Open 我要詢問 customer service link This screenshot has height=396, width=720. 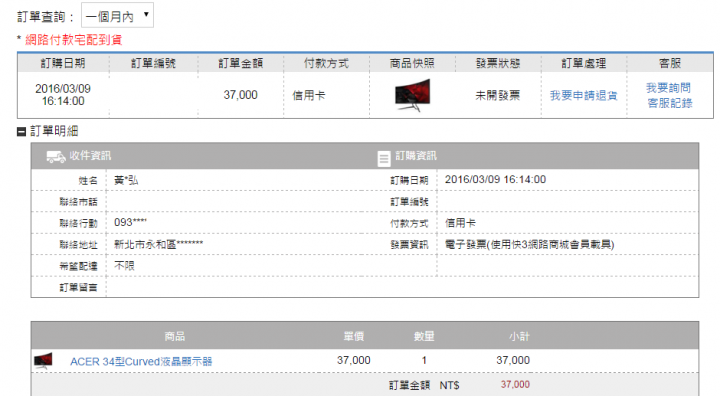tap(668, 88)
